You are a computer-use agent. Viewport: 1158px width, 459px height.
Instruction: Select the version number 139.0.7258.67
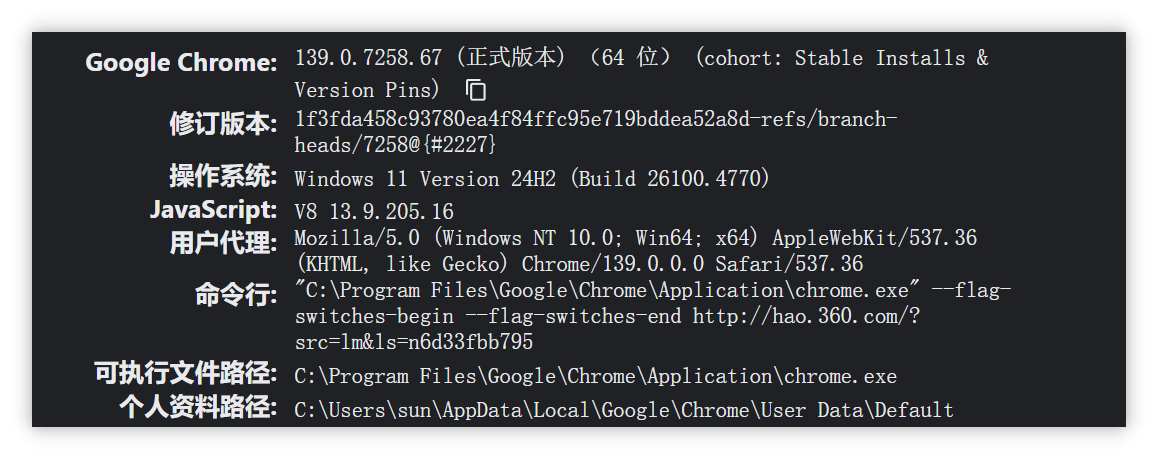point(369,58)
